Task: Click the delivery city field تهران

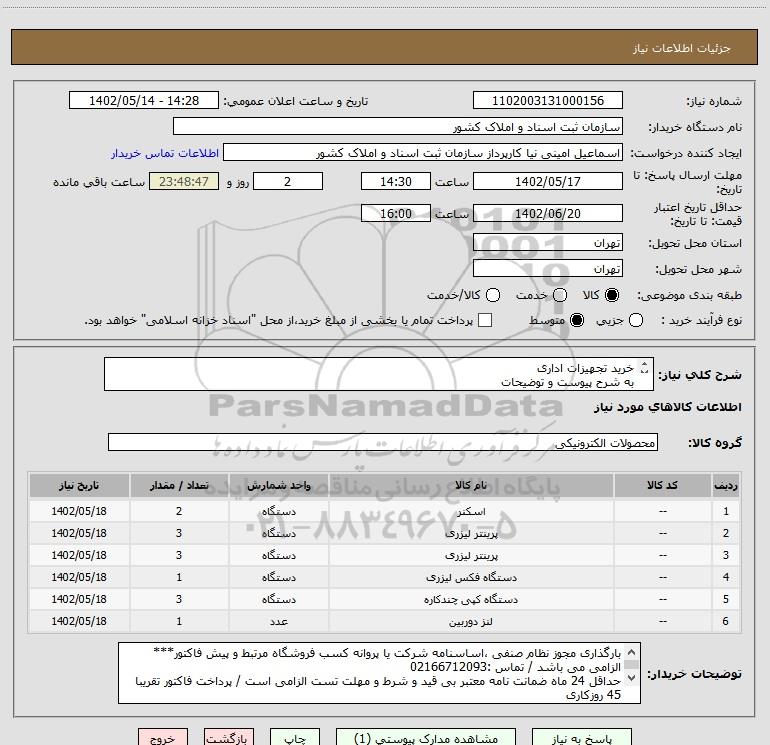Action: tap(548, 268)
